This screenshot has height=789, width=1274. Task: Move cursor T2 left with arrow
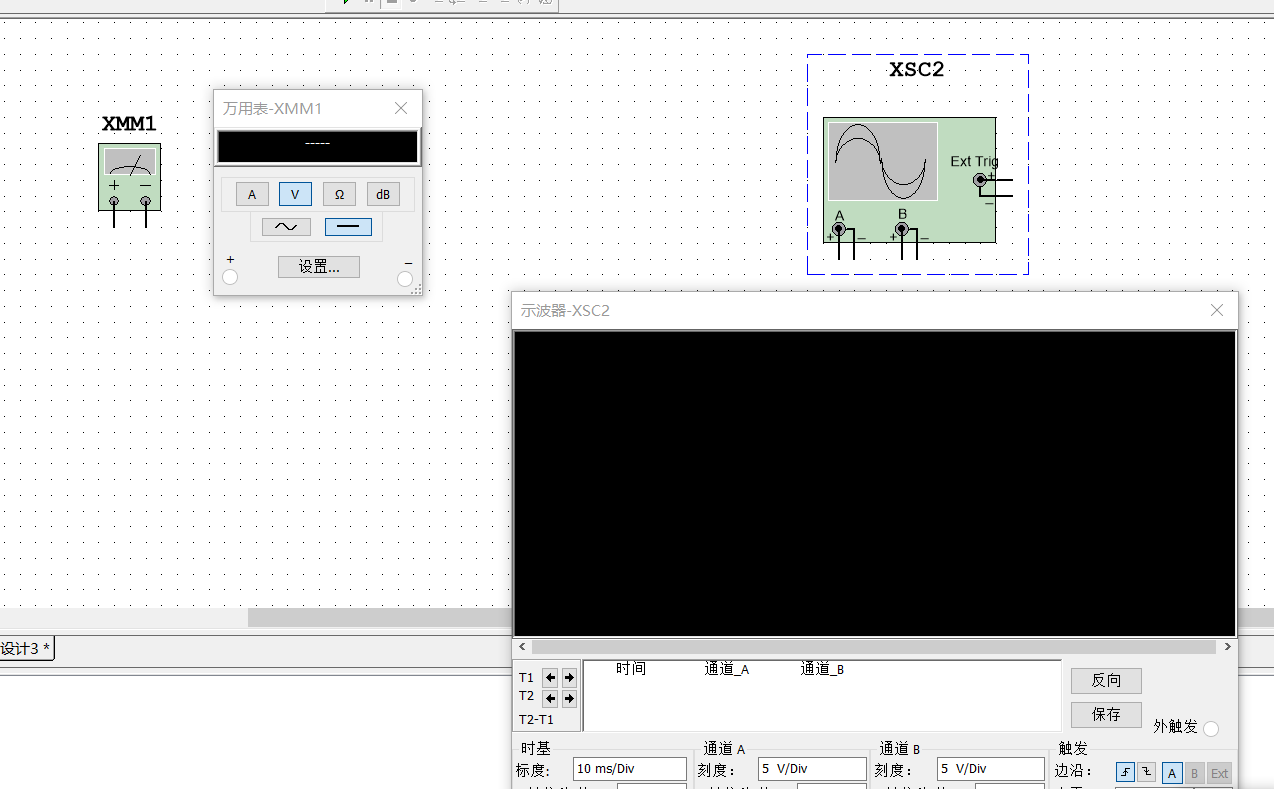coord(550,699)
